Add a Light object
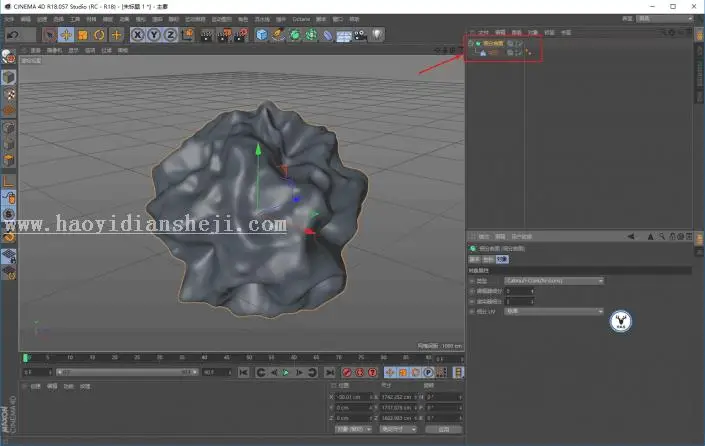The width and height of the screenshot is (705, 446). pos(378,35)
